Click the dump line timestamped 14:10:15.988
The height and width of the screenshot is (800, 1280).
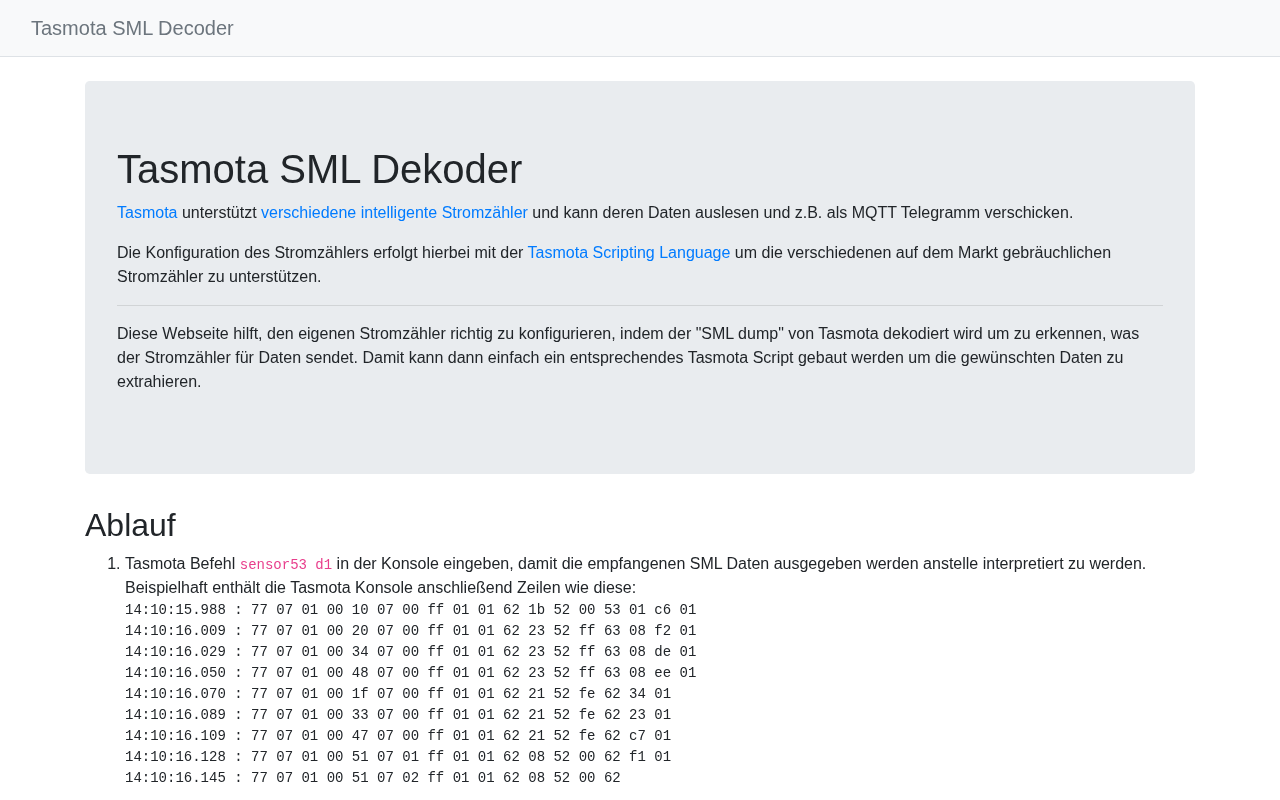click(x=411, y=610)
